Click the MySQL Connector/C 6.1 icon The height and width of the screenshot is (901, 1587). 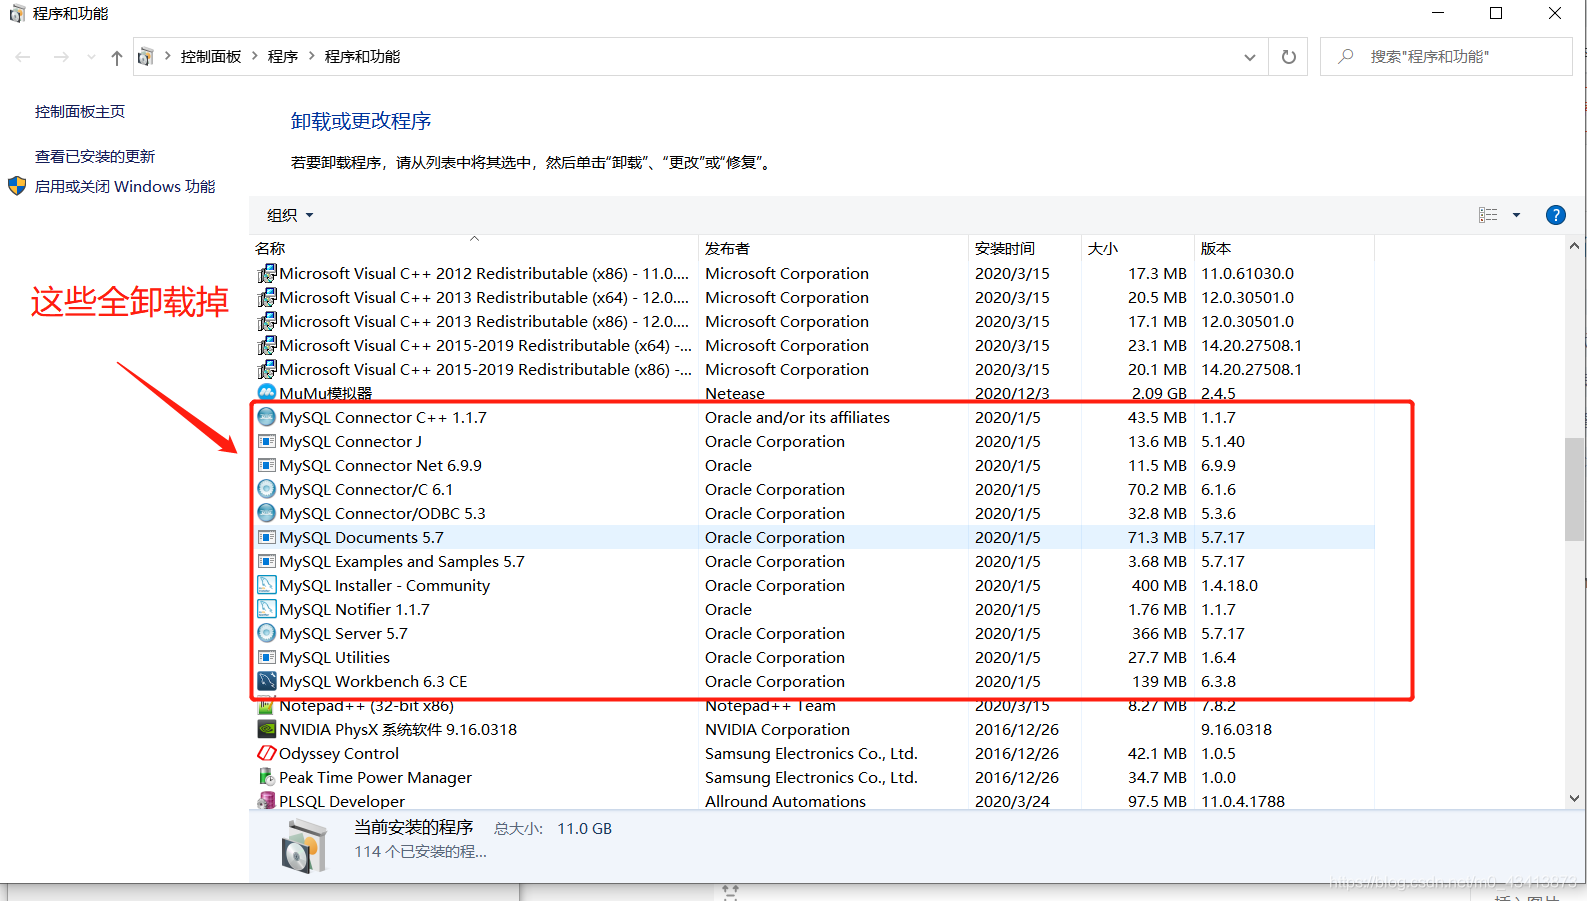pyautogui.click(x=266, y=489)
